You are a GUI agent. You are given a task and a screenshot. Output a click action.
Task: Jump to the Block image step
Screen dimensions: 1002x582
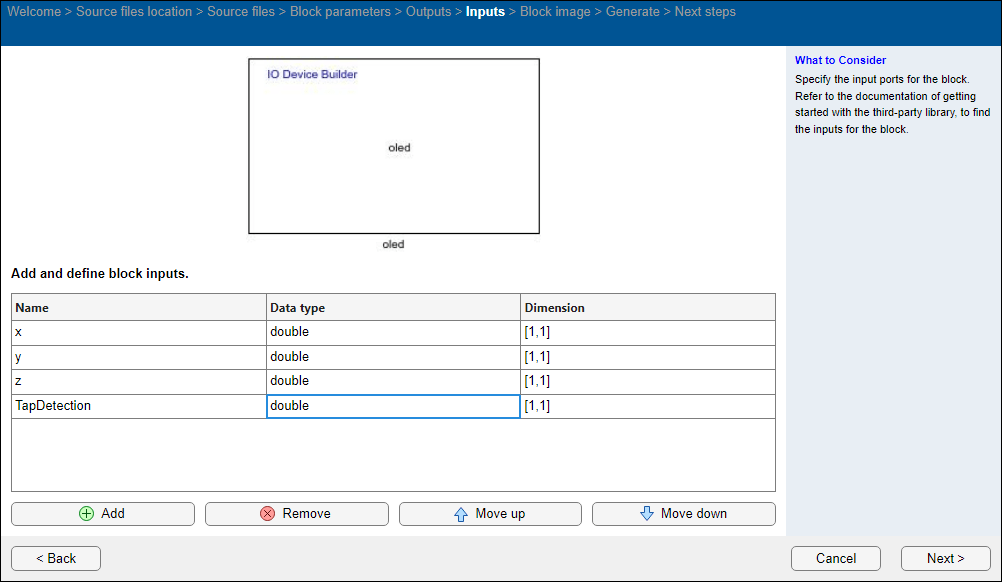555,12
